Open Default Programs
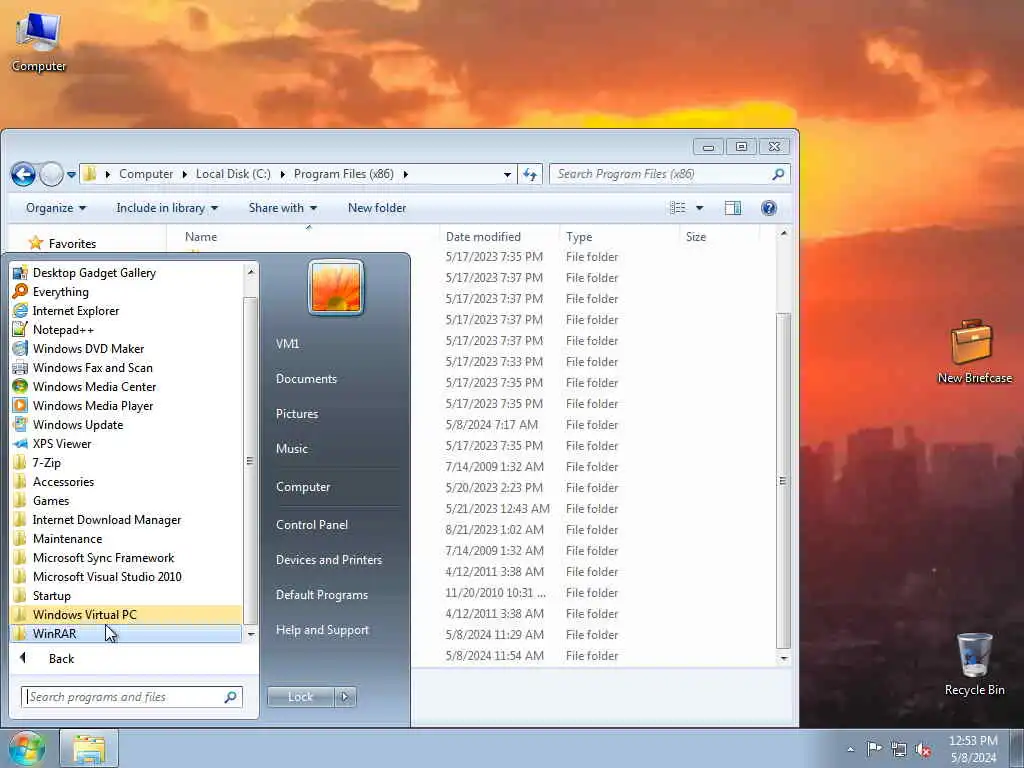This screenshot has width=1024, height=768. coord(321,595)
